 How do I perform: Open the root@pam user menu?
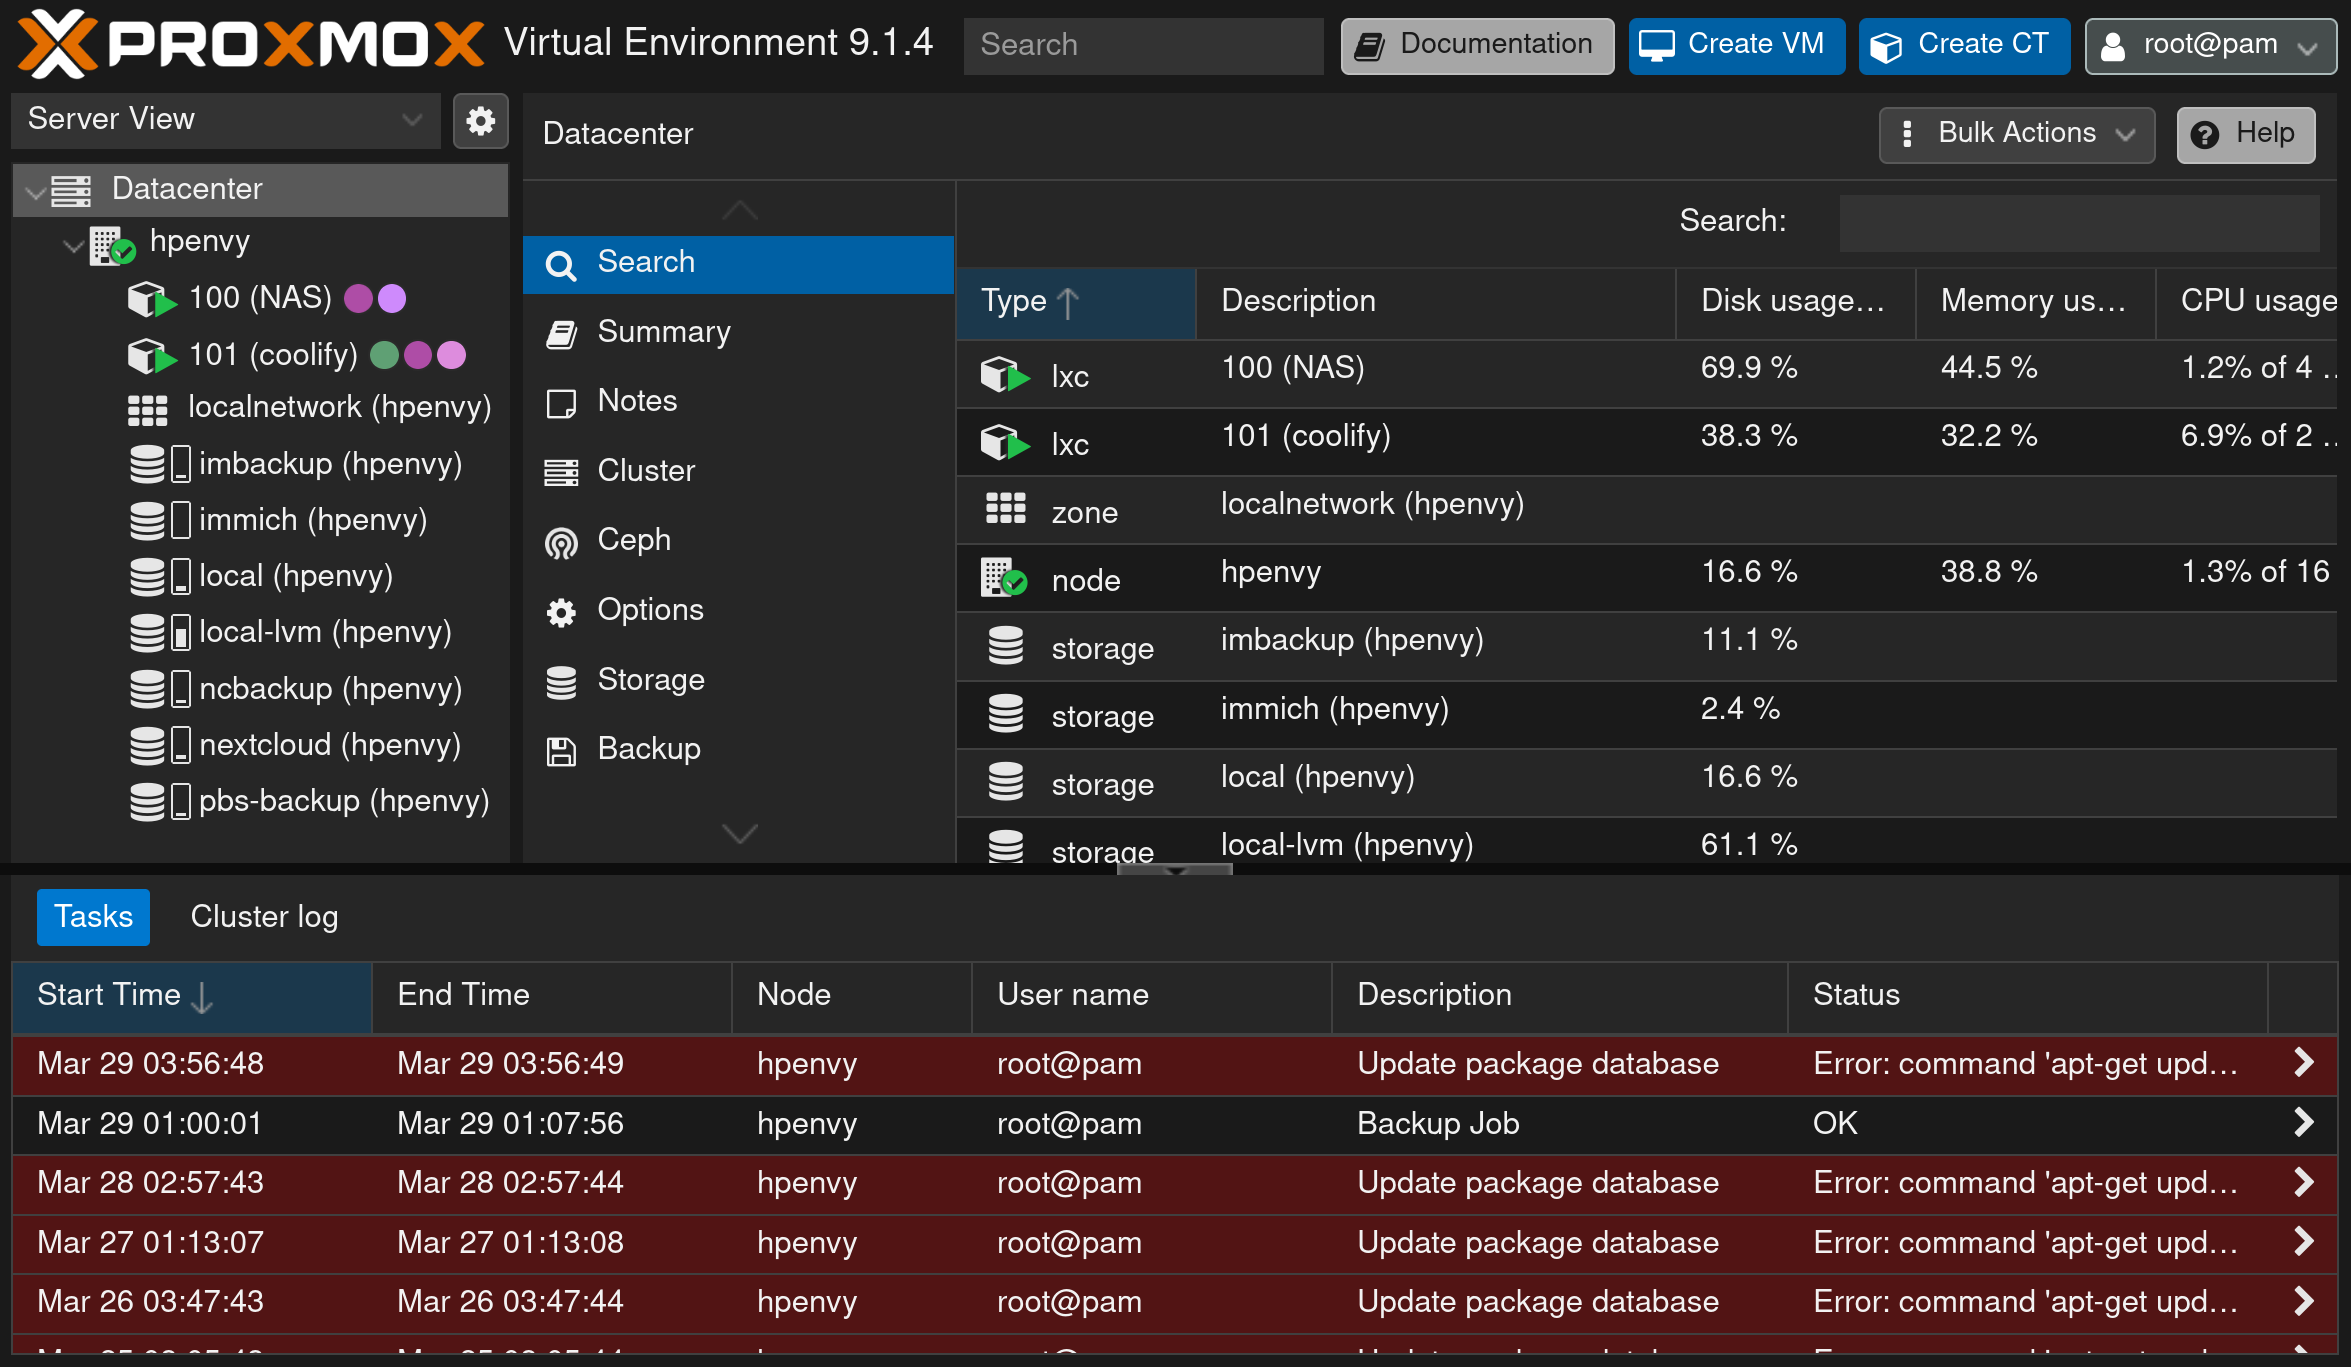pos(2210,46)
